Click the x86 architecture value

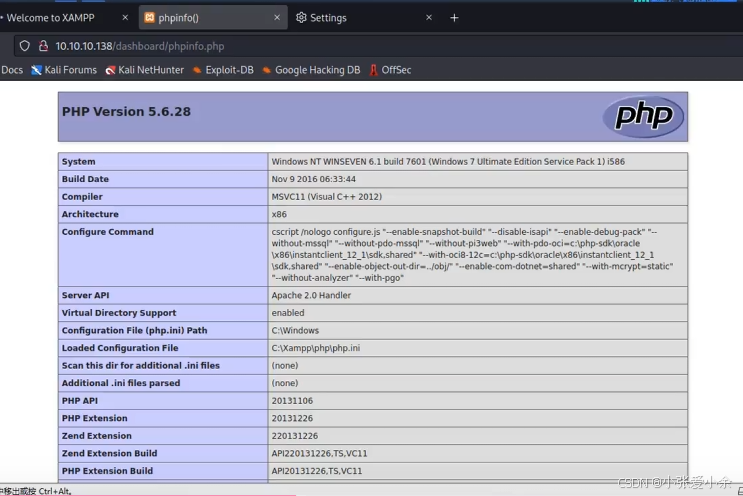click(x=279, y=214)
